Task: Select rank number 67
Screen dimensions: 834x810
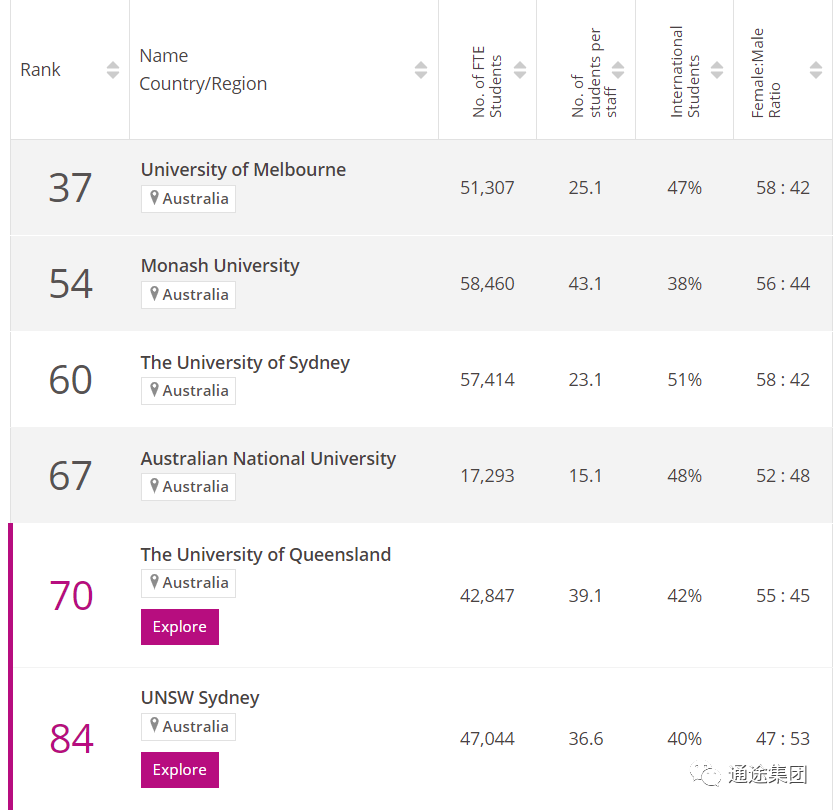Action: point(70,475)
